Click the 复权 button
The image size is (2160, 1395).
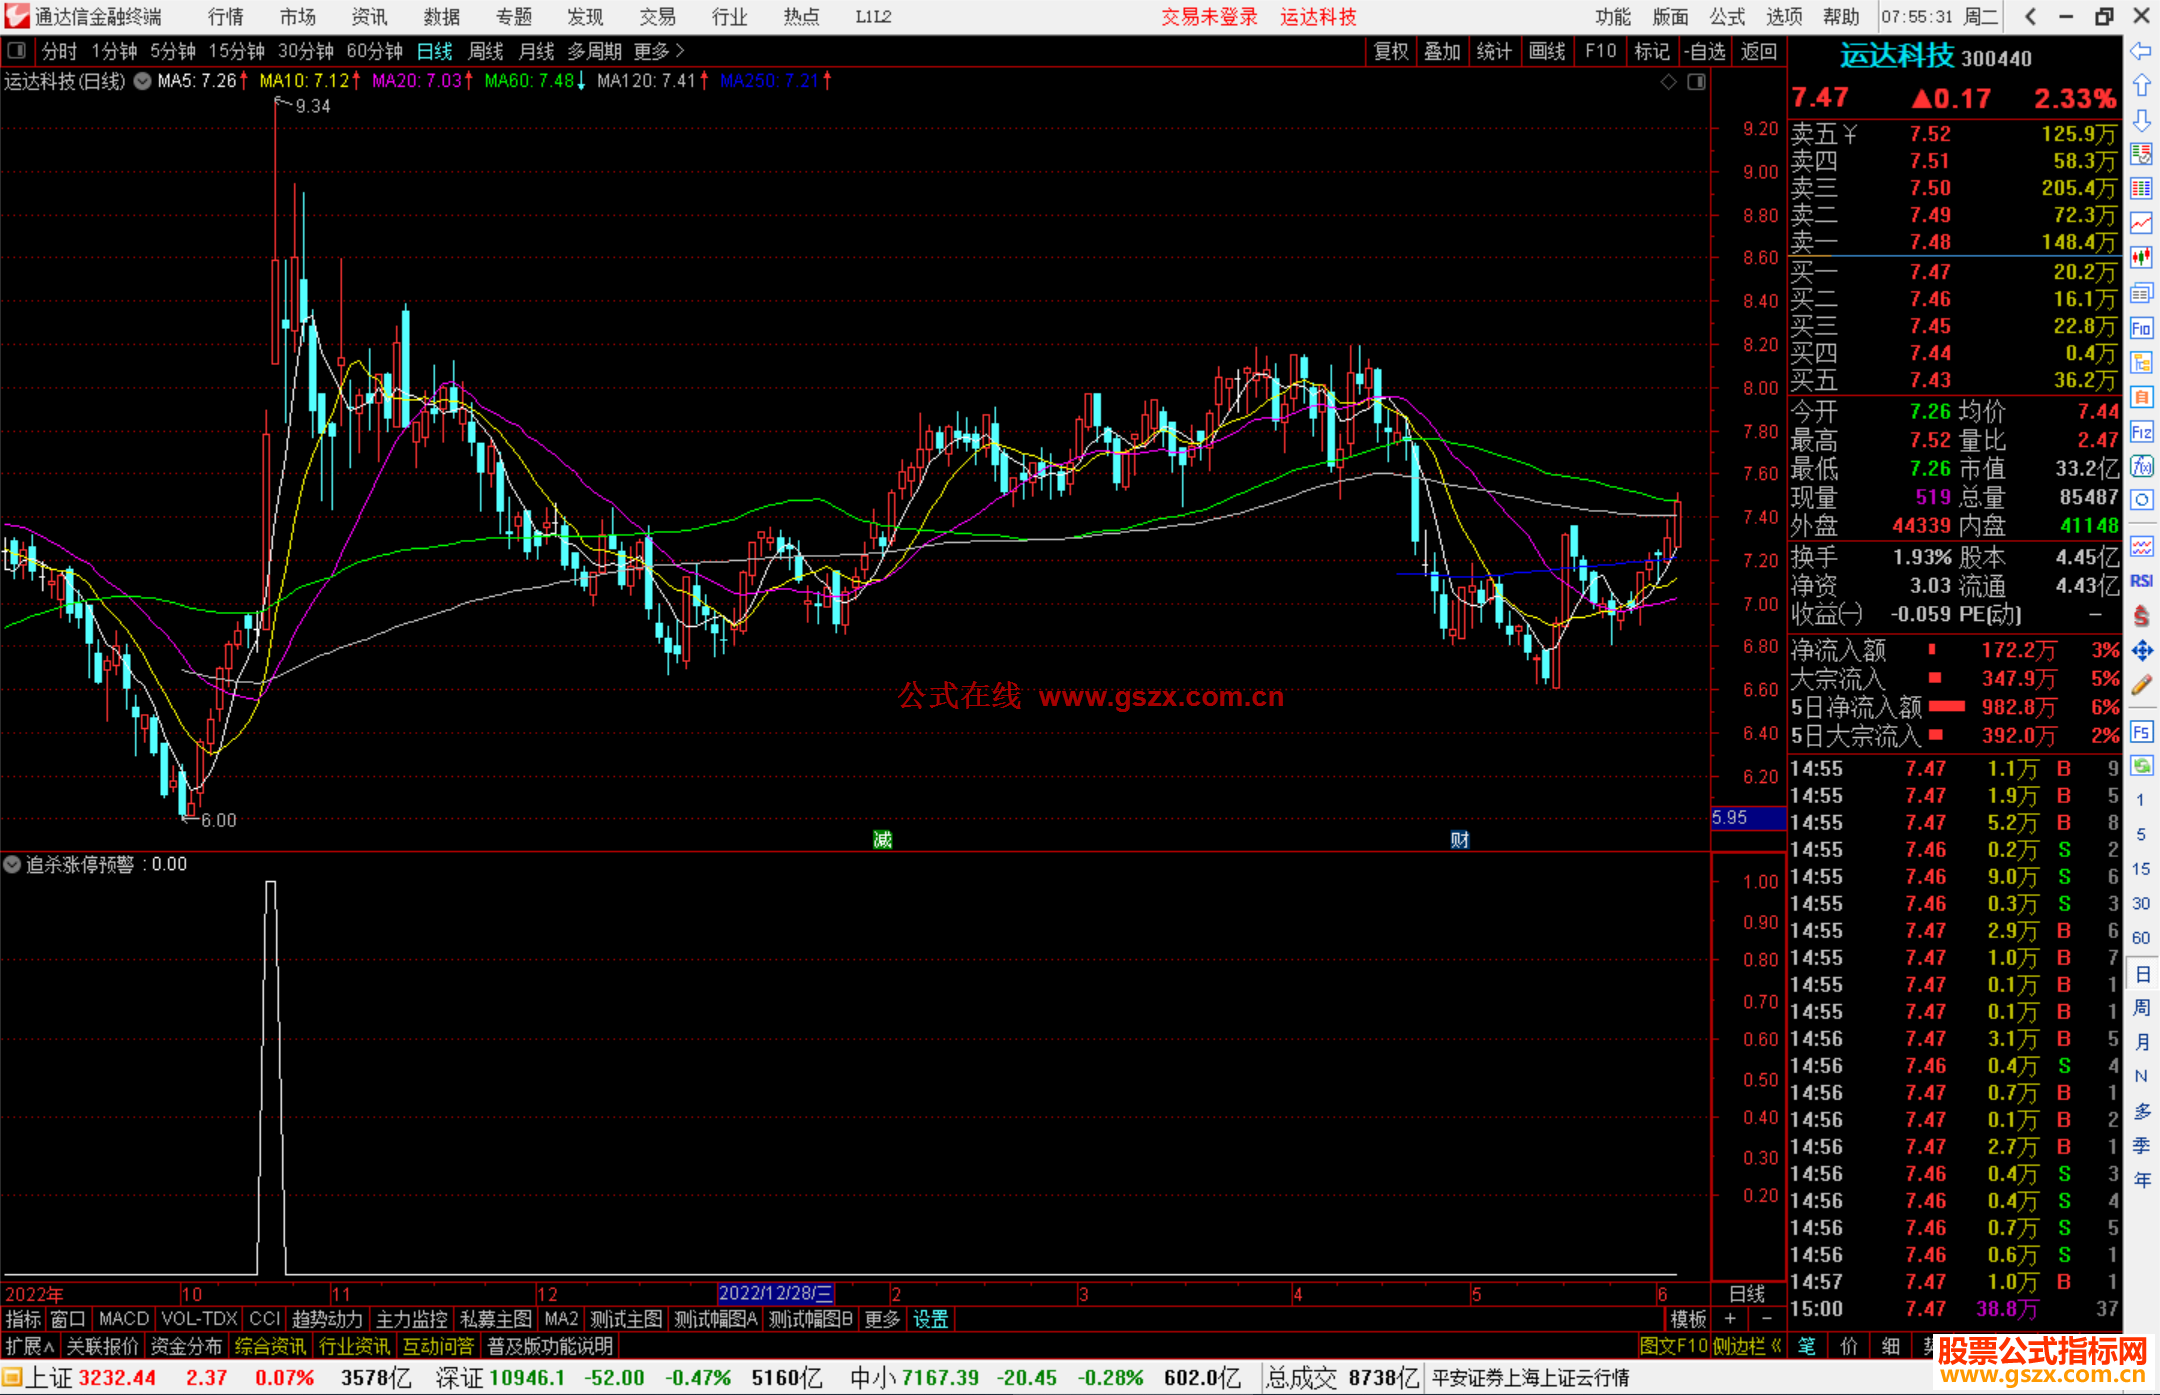pyautogui.click(x=1390, y=51)
